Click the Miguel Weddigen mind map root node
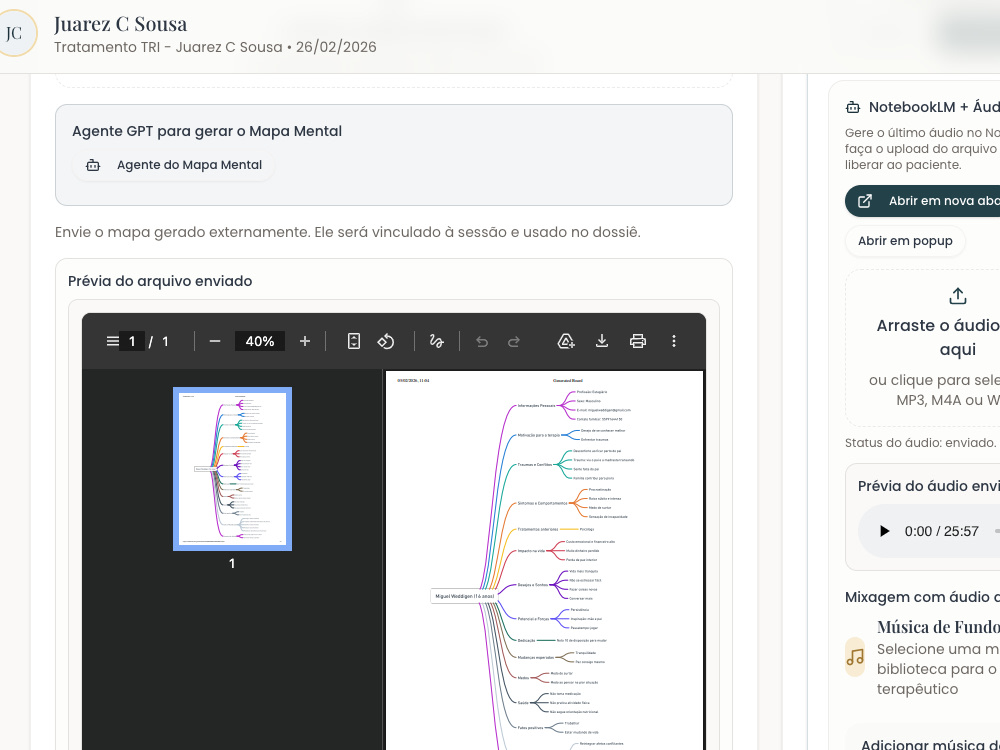 [464, 596]
